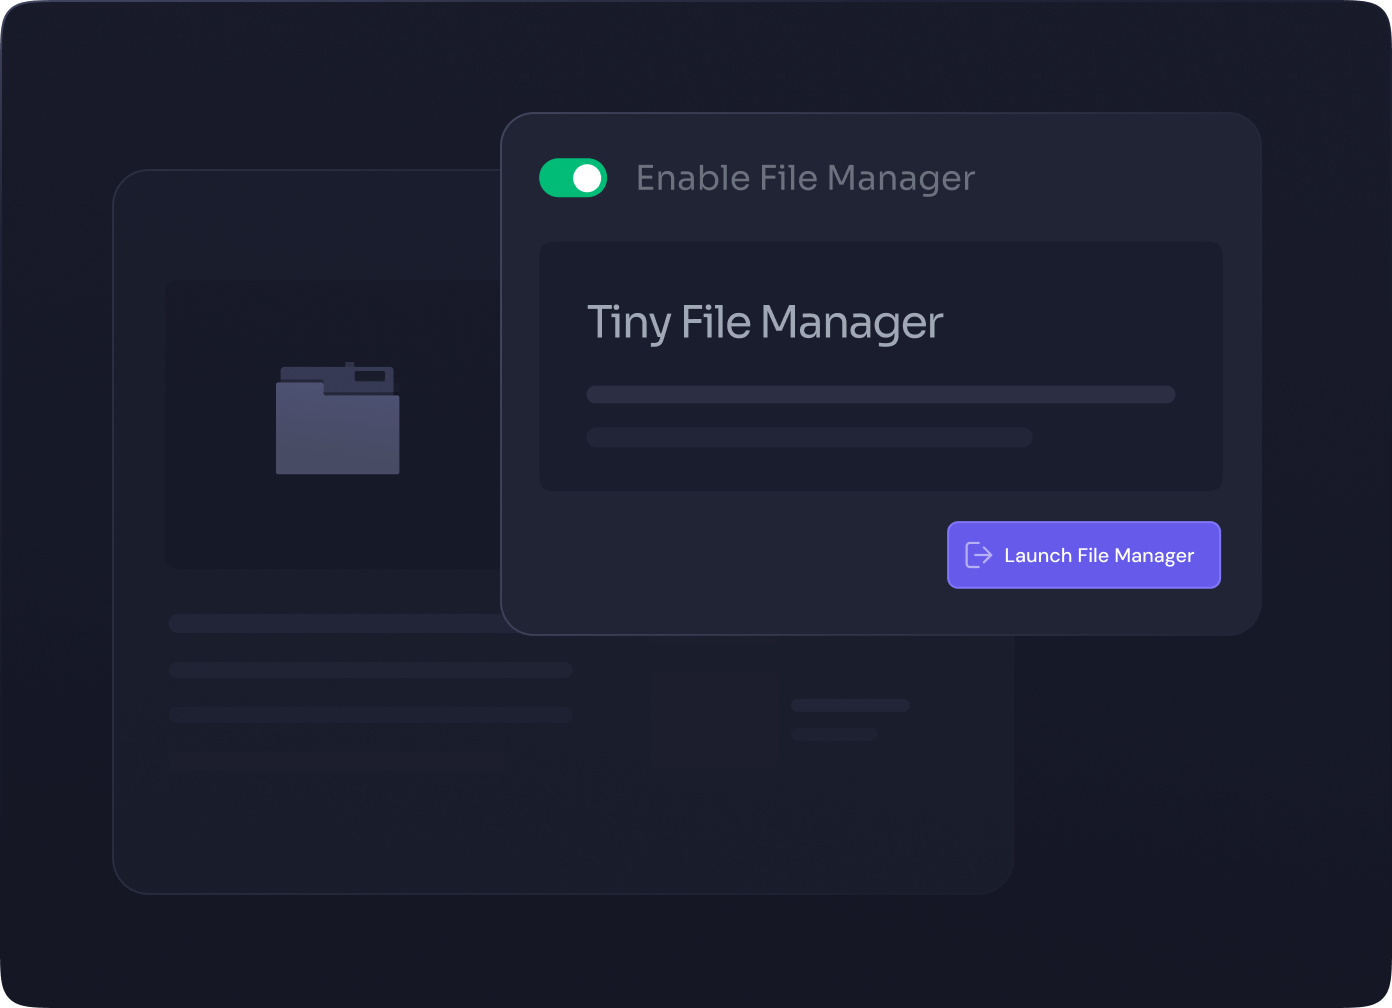Click the upper small placeholder bar at card's lower right

tap(850, 705)
